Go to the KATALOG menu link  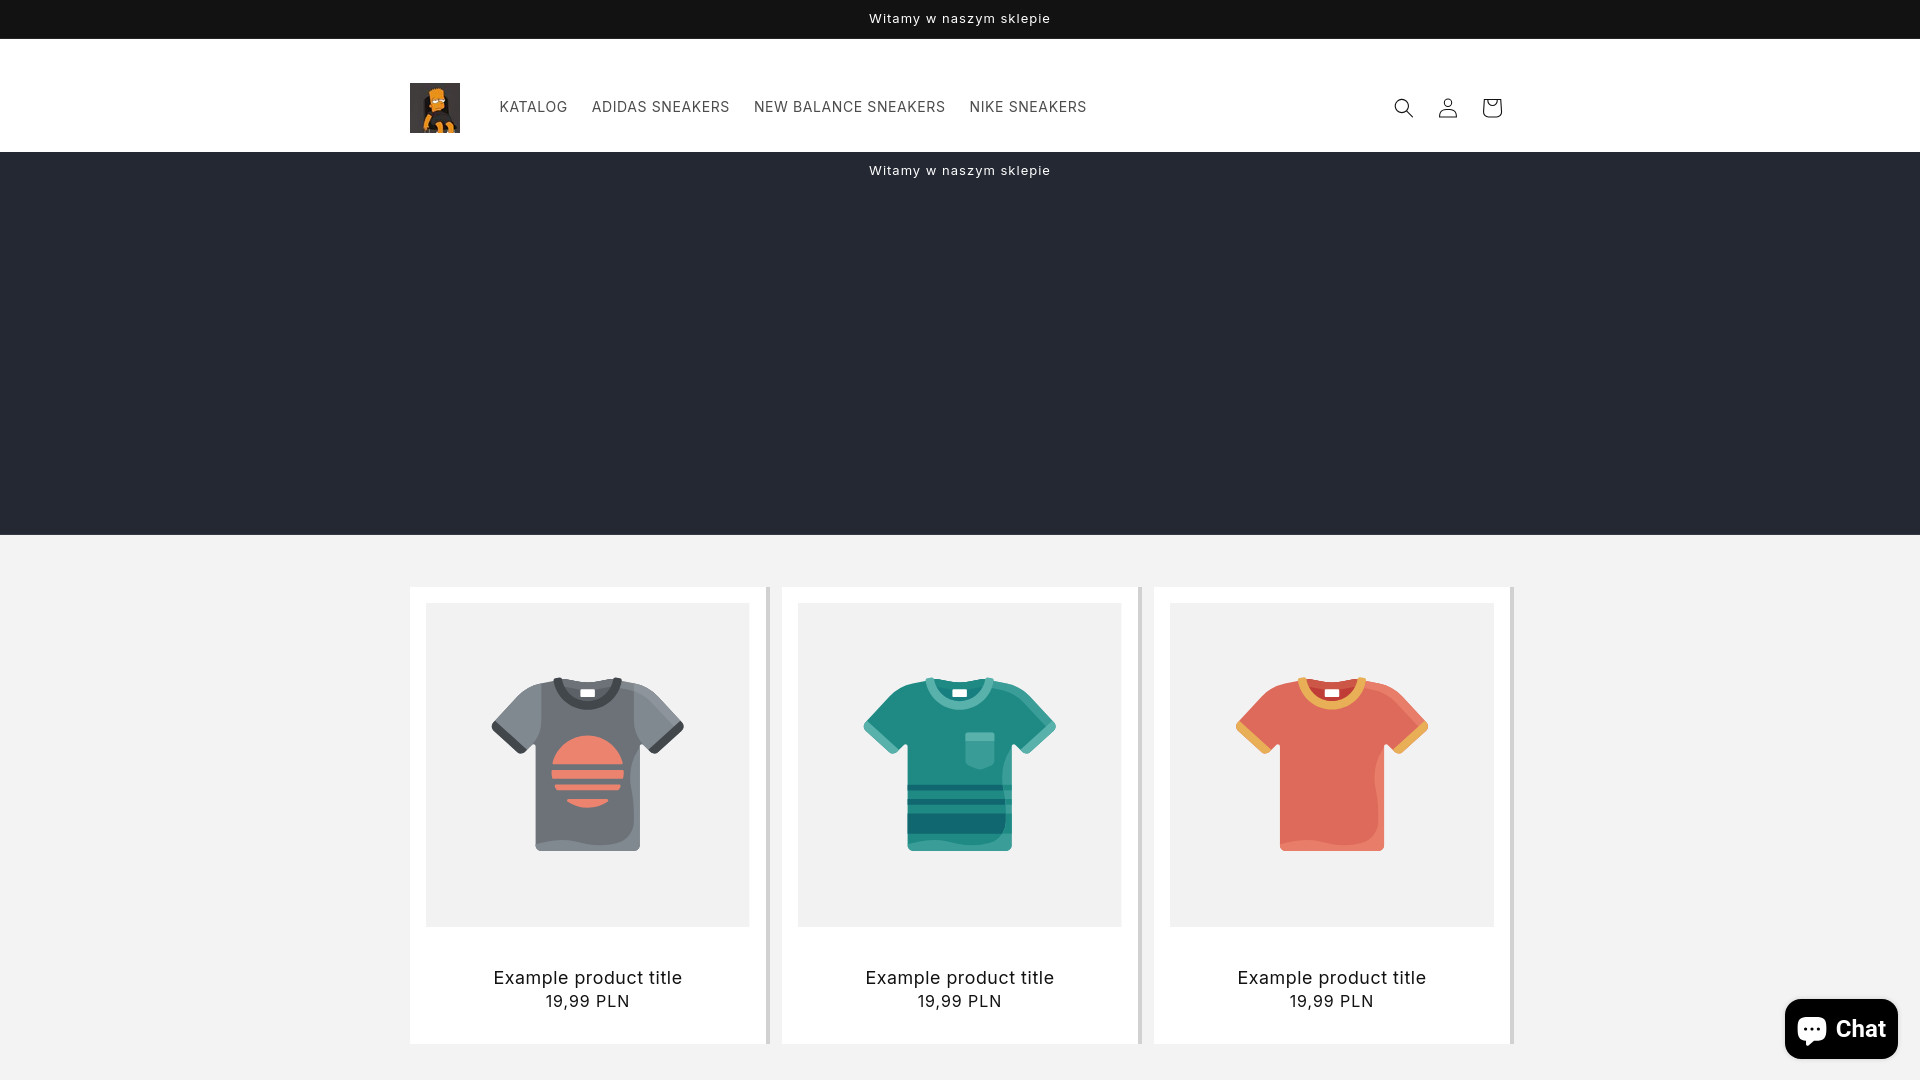tap(533, 107)
